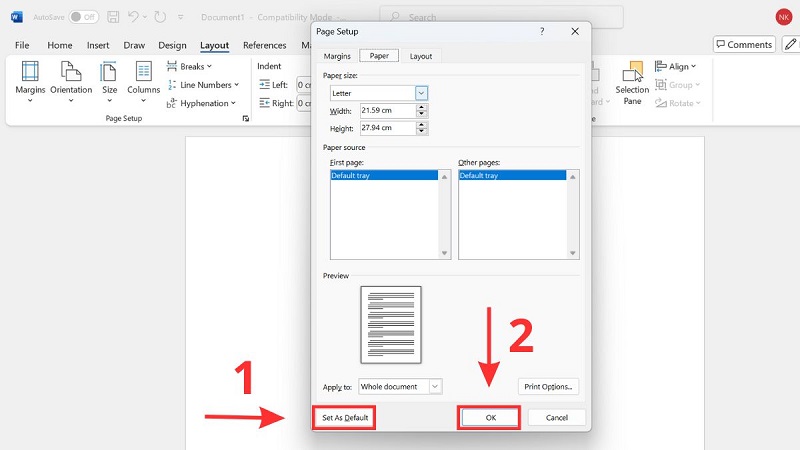Screen dimensions: 800x450
Task: Click the Orientation icon
Action: pyautogui.click(x=71, y=78)
